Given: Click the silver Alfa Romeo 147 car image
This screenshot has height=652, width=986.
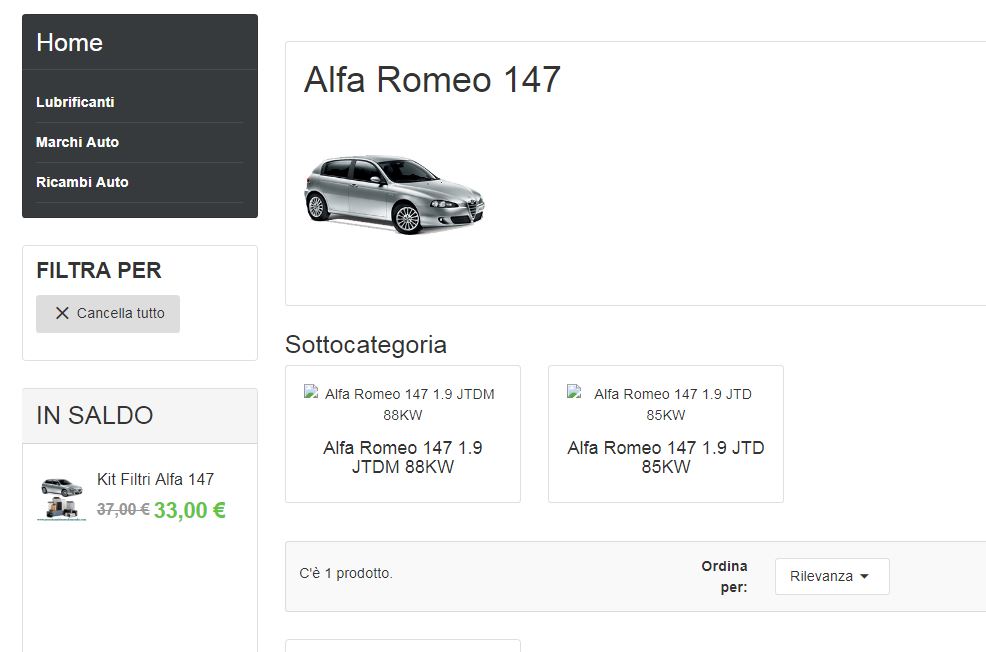Looking at the screenshot, I should pos(394,195).
